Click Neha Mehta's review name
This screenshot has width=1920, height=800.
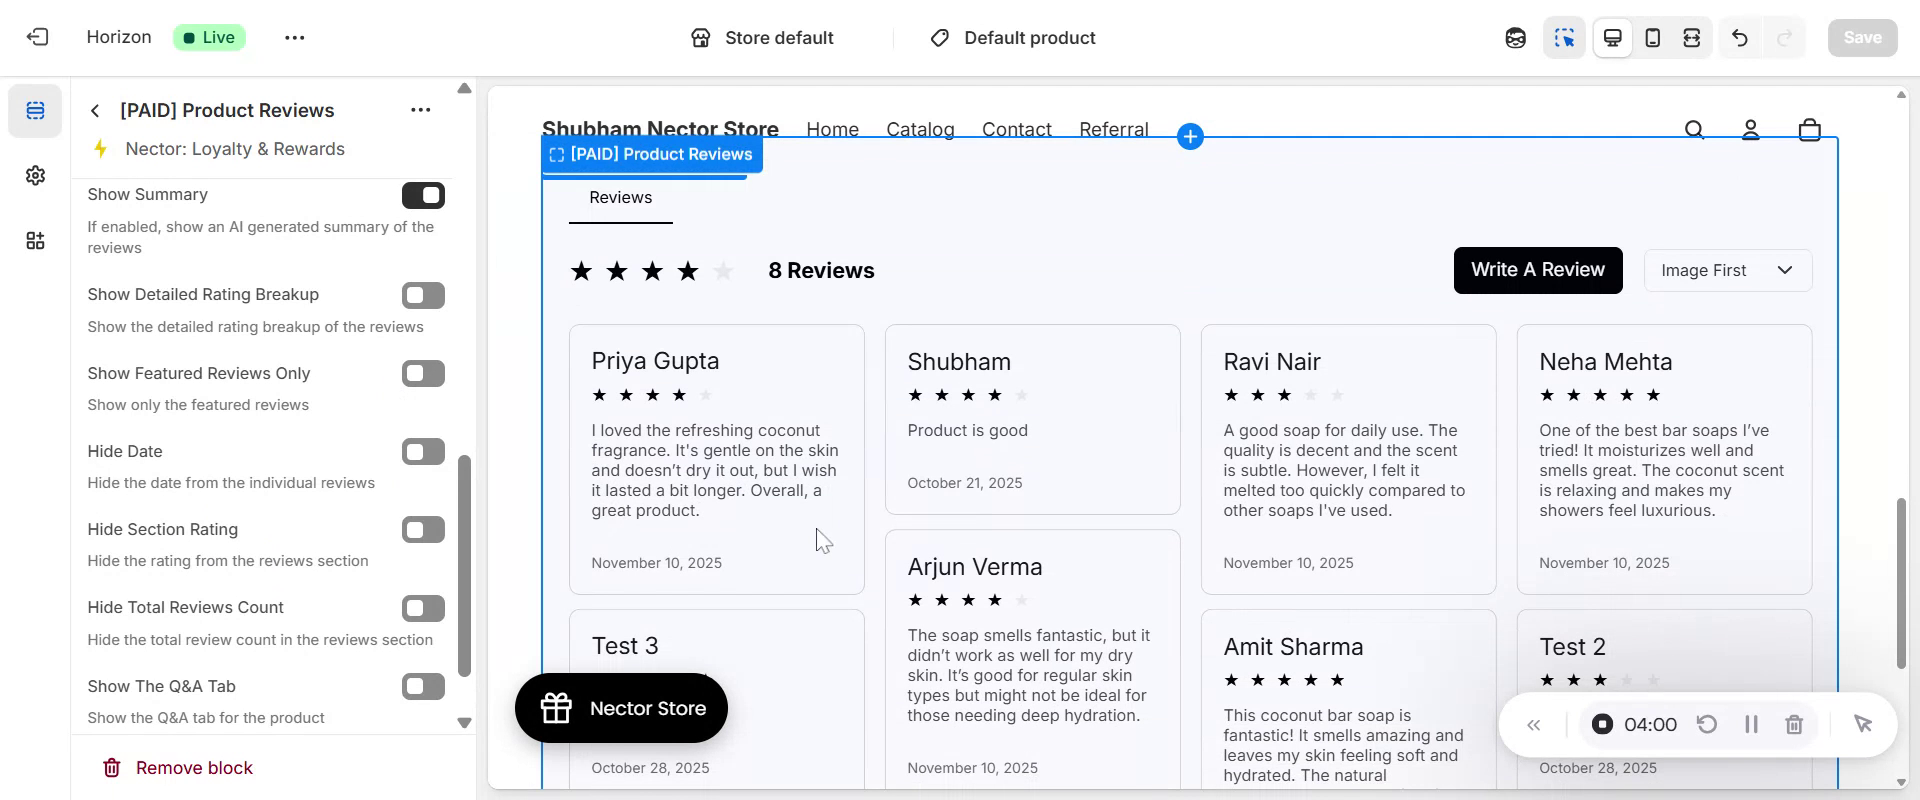coord(1606,362)
